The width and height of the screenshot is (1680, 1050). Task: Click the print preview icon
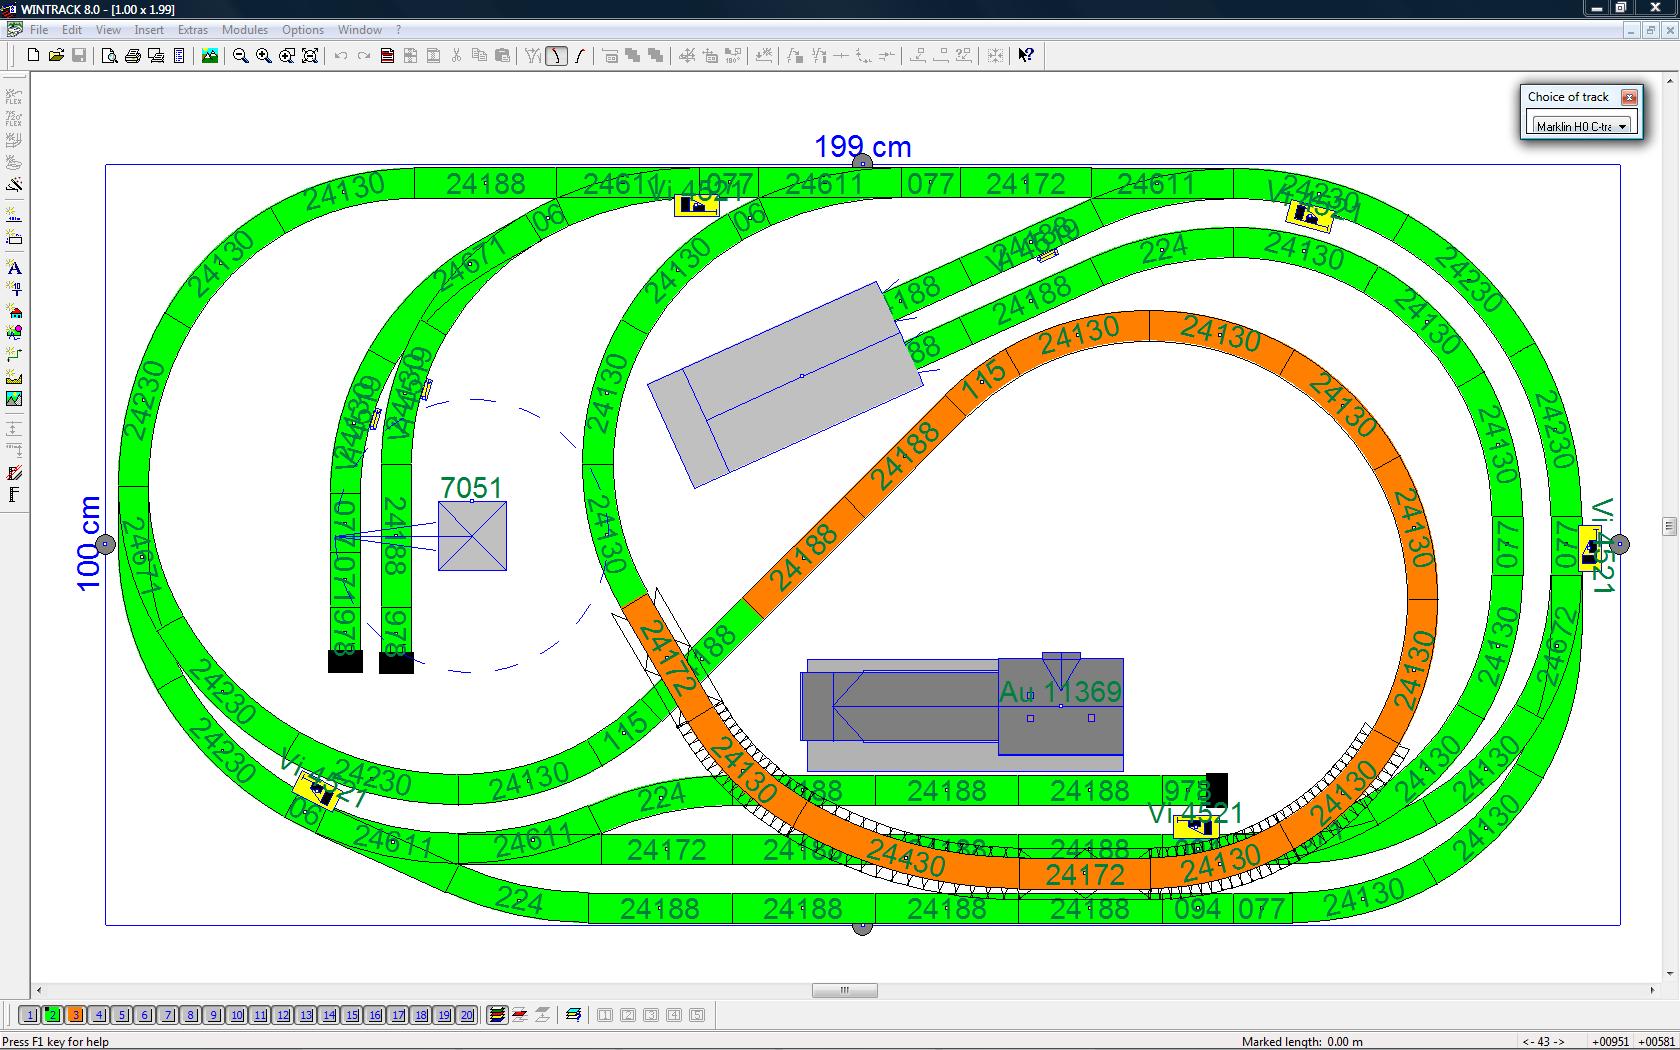click(109, 56)
